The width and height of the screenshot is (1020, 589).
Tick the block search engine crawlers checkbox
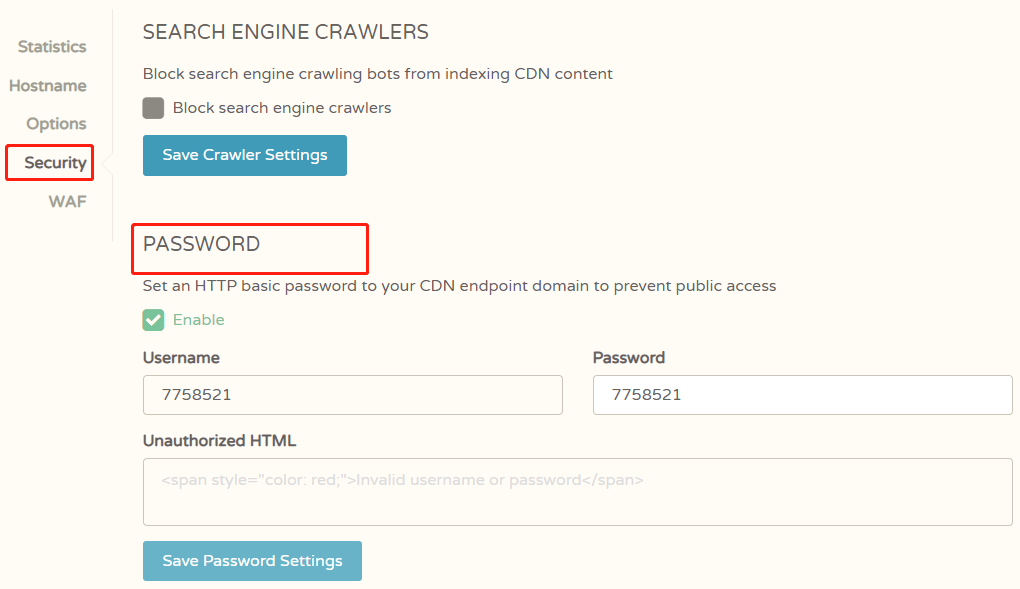click(153, 108)
